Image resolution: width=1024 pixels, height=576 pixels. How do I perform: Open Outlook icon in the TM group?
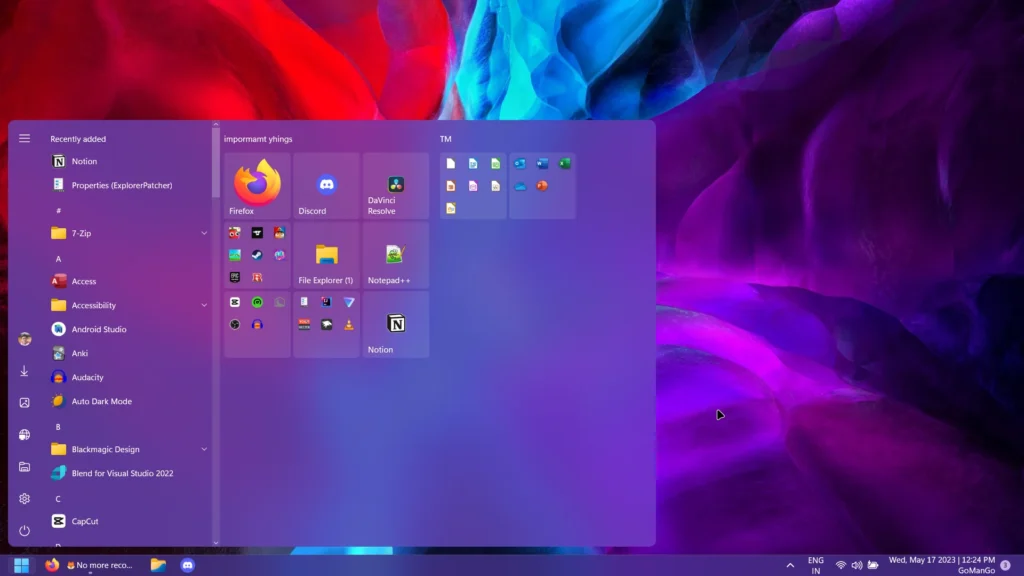click(x=520, y=164)
